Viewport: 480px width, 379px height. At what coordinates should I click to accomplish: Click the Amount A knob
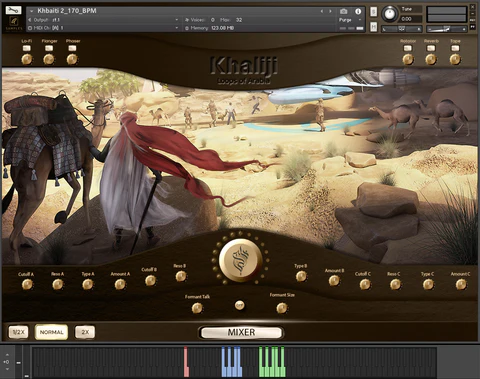click(x=120, y=284)
